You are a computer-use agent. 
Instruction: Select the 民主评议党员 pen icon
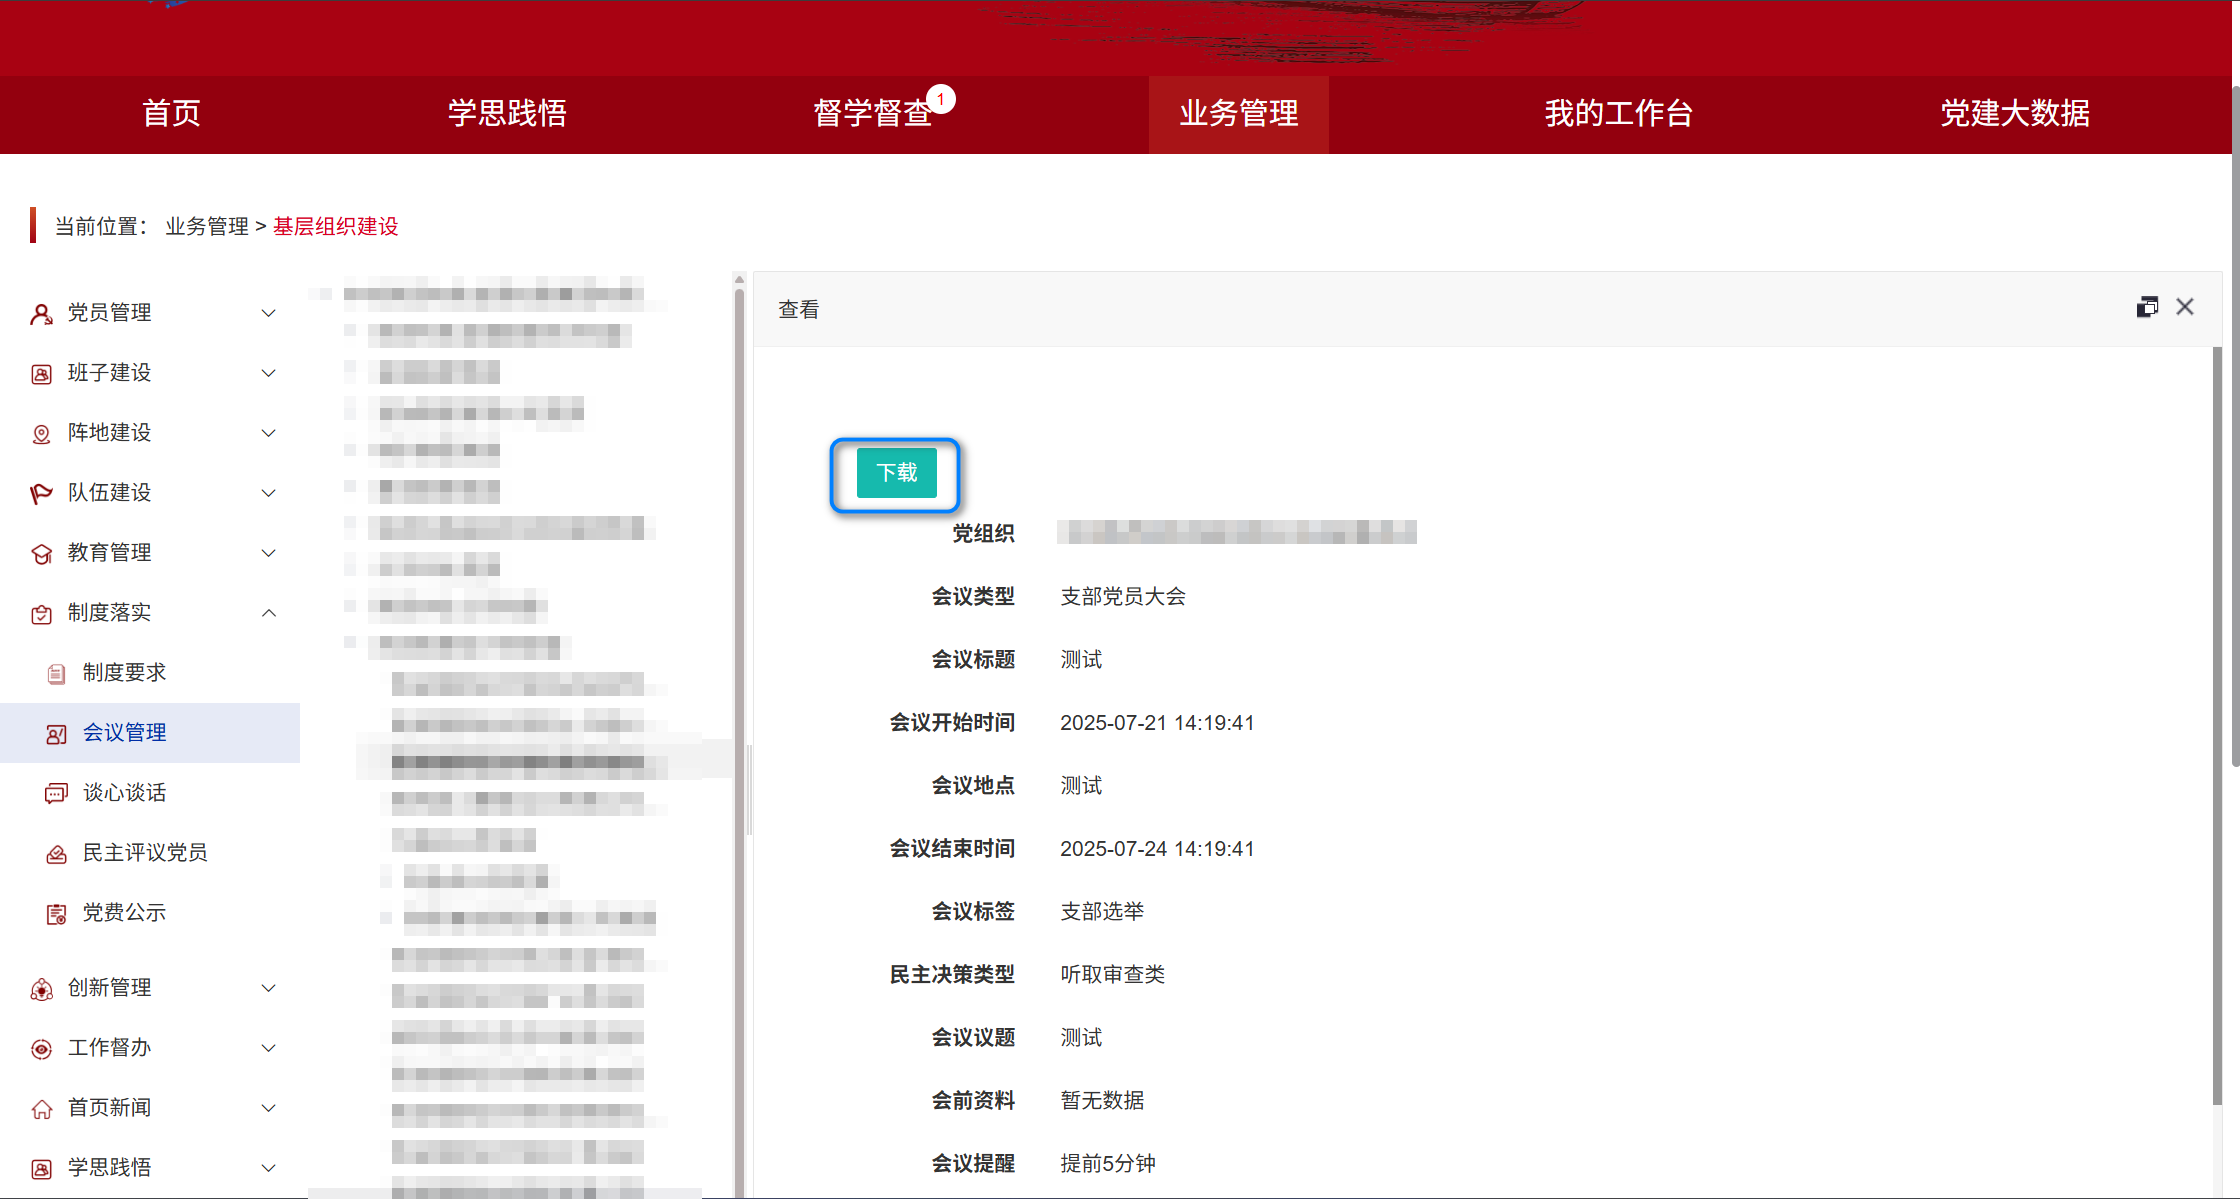pyautogui.click(x=57, y=852)
